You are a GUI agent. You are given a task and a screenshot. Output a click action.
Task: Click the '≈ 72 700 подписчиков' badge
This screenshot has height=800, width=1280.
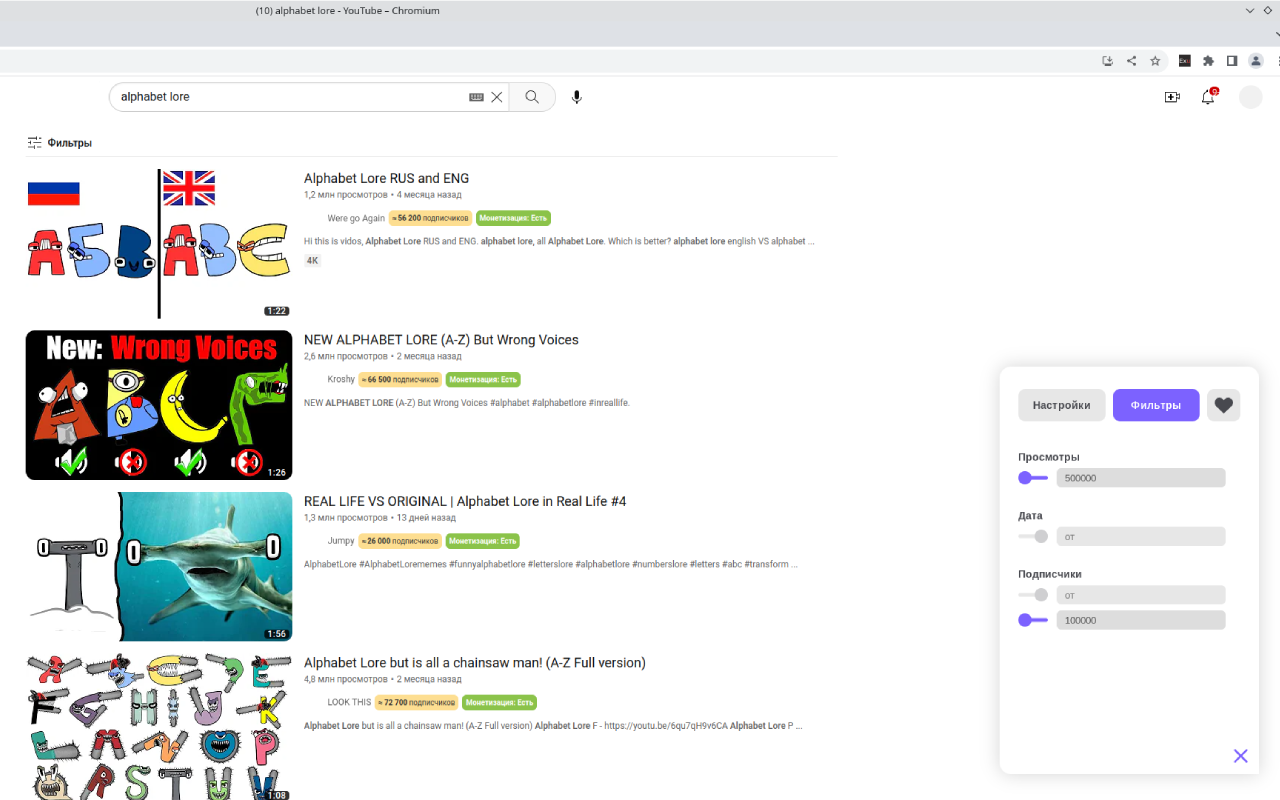point(416,702)
